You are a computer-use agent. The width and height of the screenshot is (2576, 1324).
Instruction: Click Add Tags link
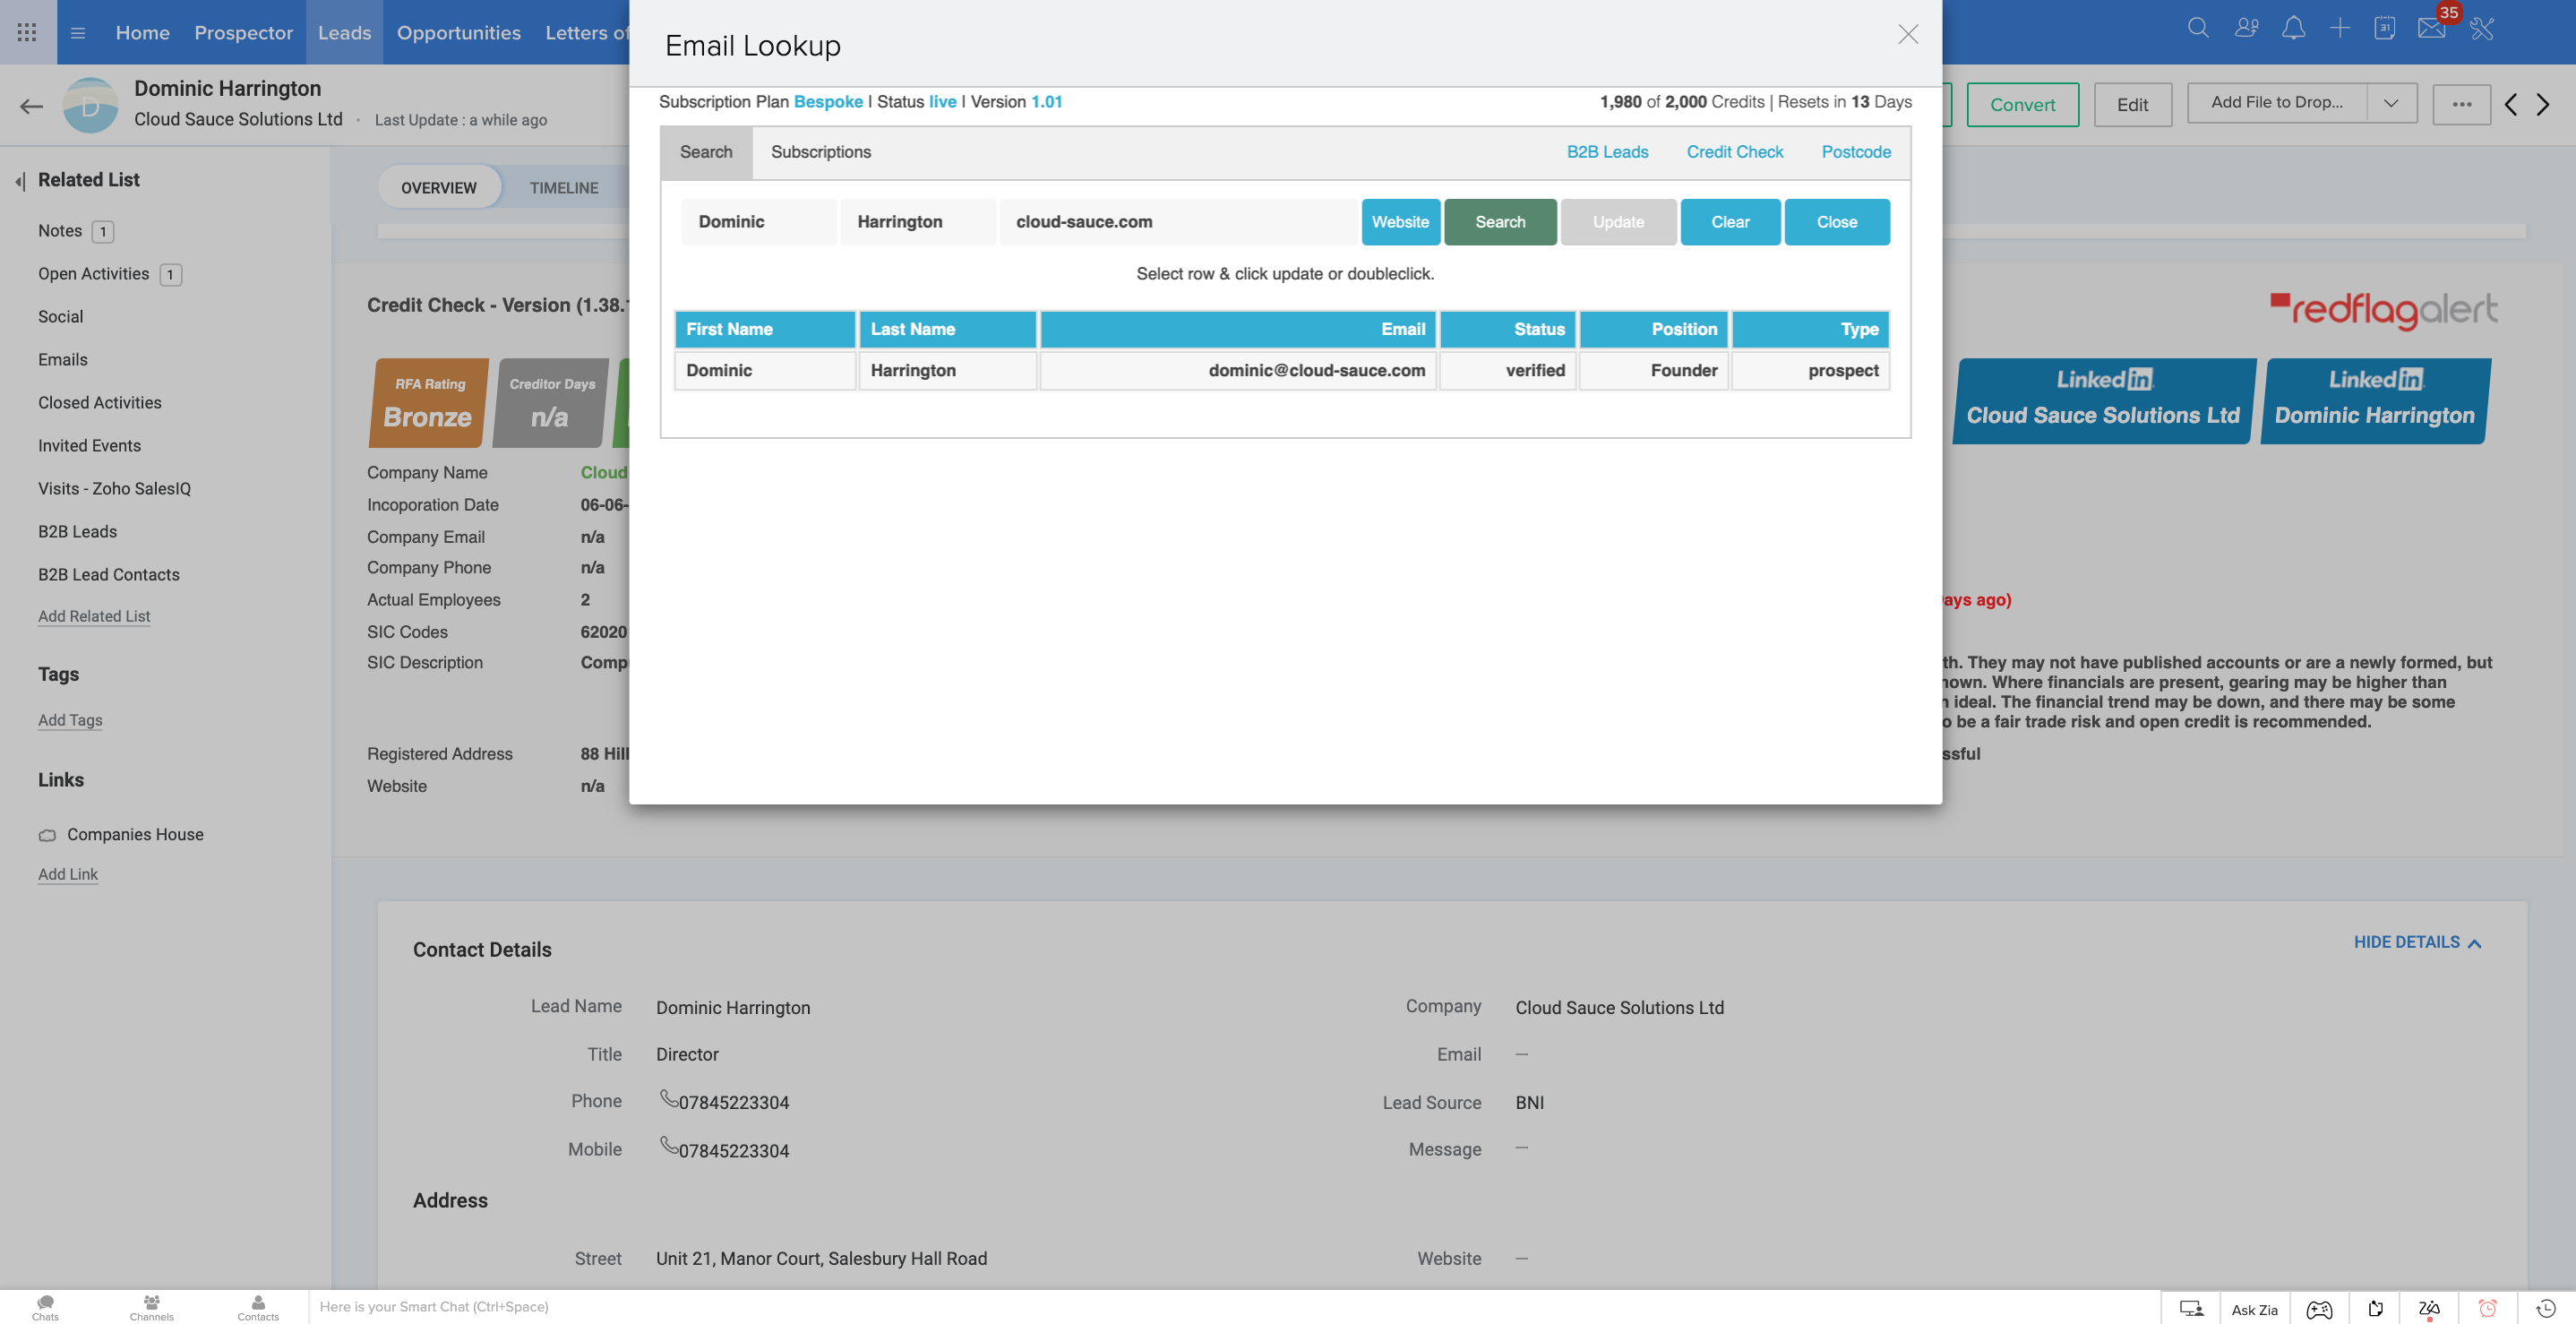(70, 721)
